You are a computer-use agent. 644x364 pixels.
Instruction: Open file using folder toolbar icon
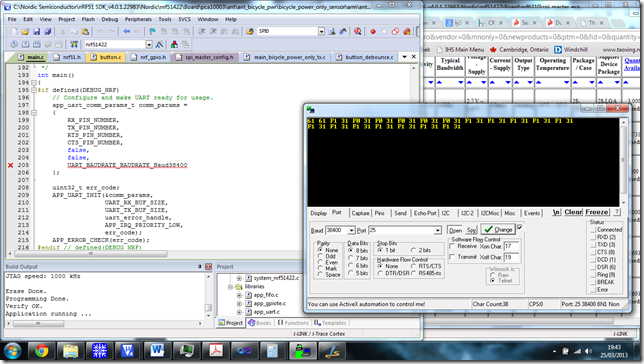[25, 31]
